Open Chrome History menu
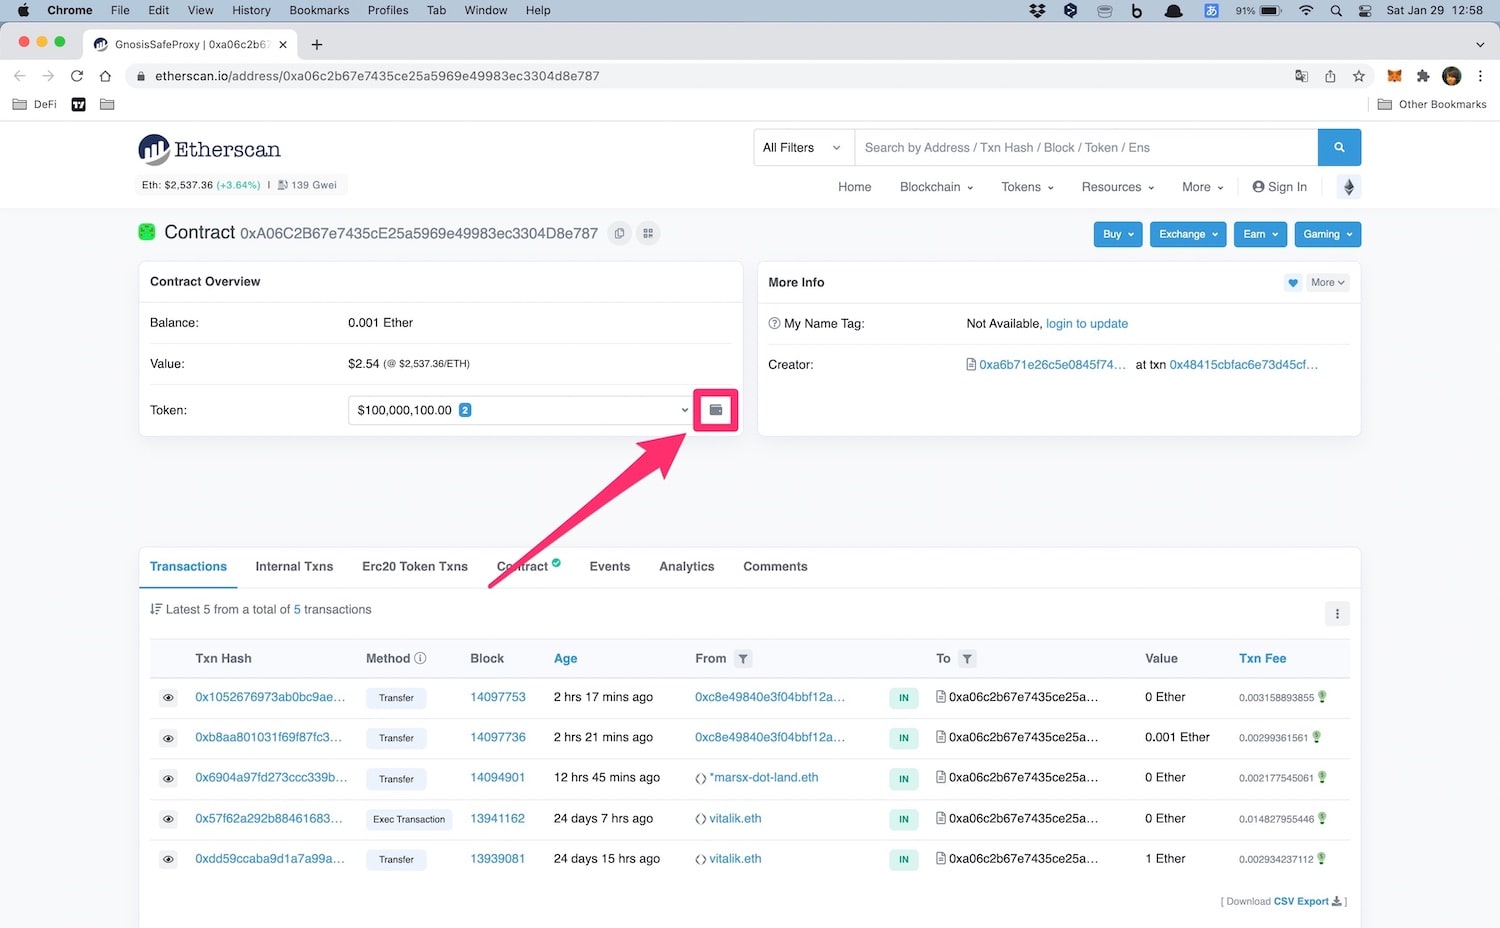This screenshot has height=928, width=1500. [x=251, y=10]
